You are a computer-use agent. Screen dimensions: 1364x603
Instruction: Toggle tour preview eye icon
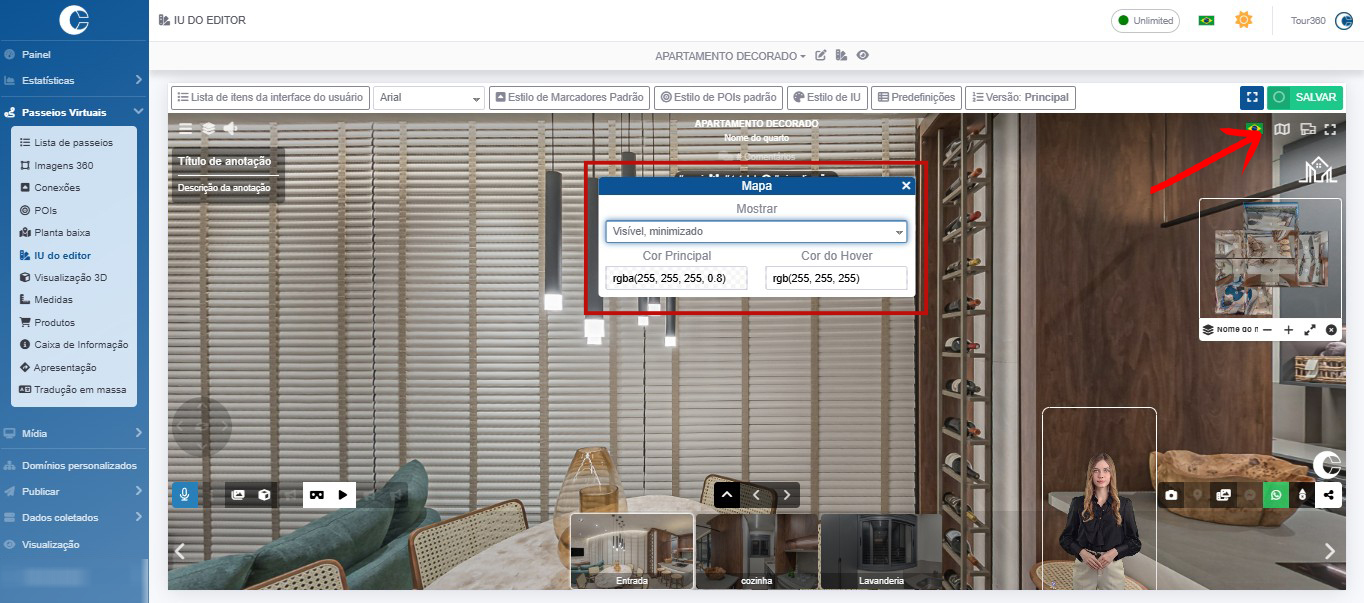tap(862, 56)
